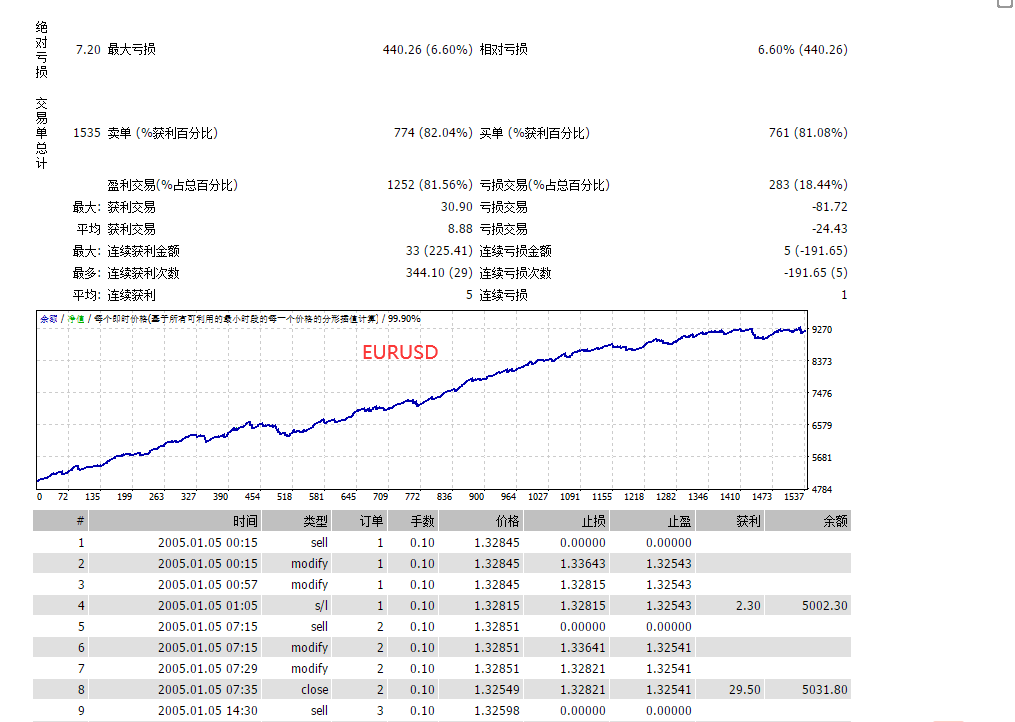1015x722 pixels.
Task: Click the chart x-axis value 1537
Action: pyautogui.click(x=794, y=497)
